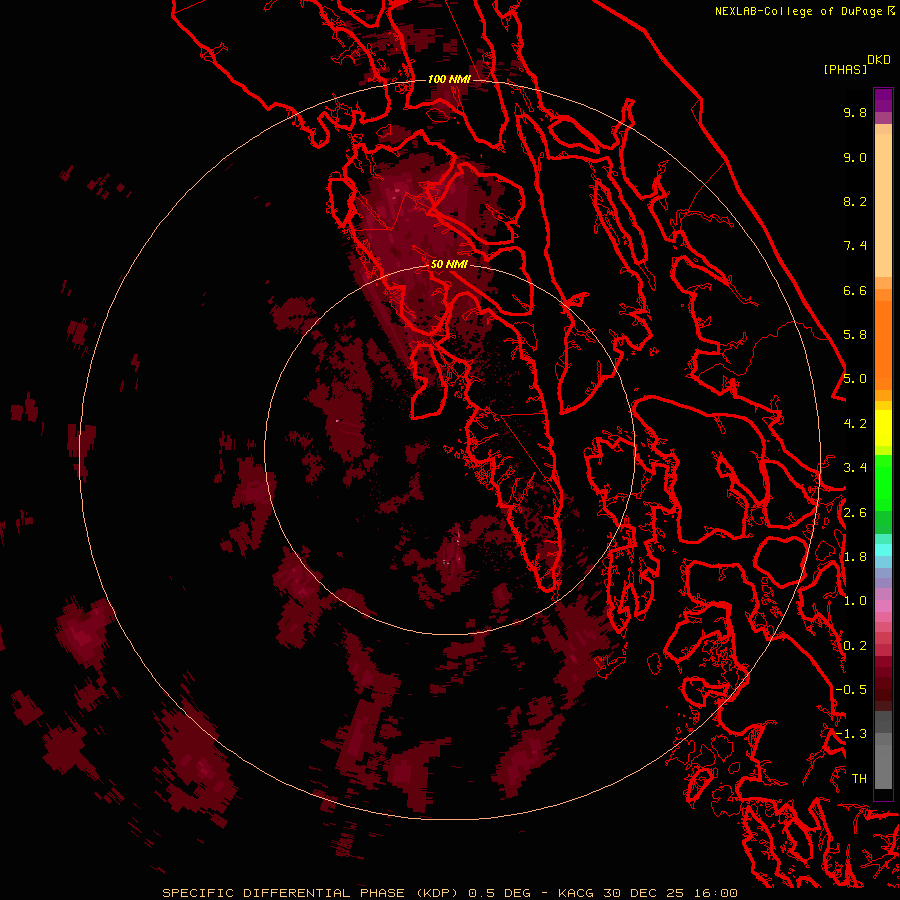Click the 6.6 scale value

coord(855,290)
